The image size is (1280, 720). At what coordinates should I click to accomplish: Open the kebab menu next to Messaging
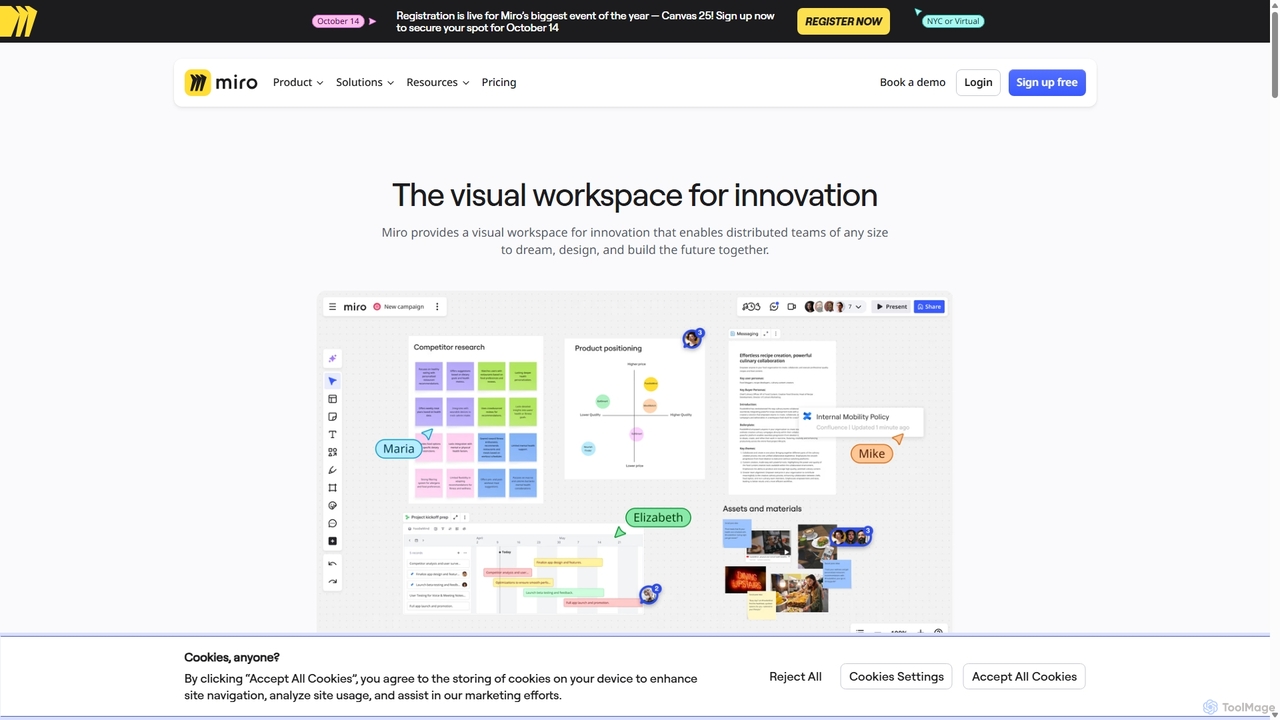point(776,334)
